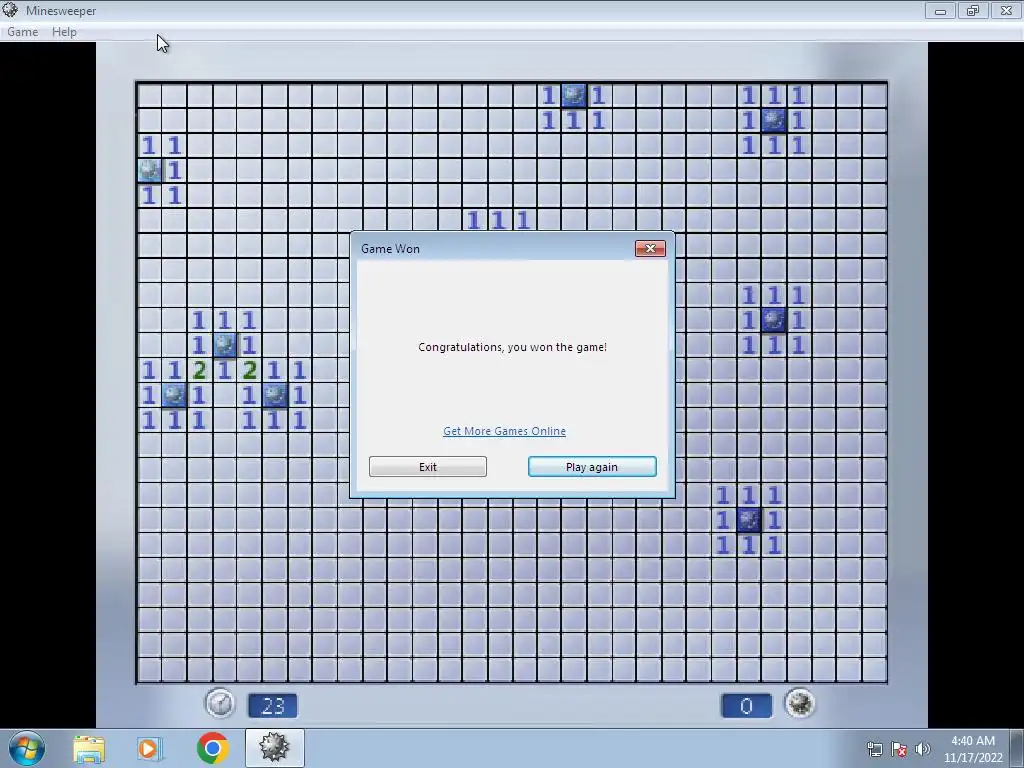Open Google Chrome from the taskbar
This screenshot has height=768, width=1024.
point(212,748)
